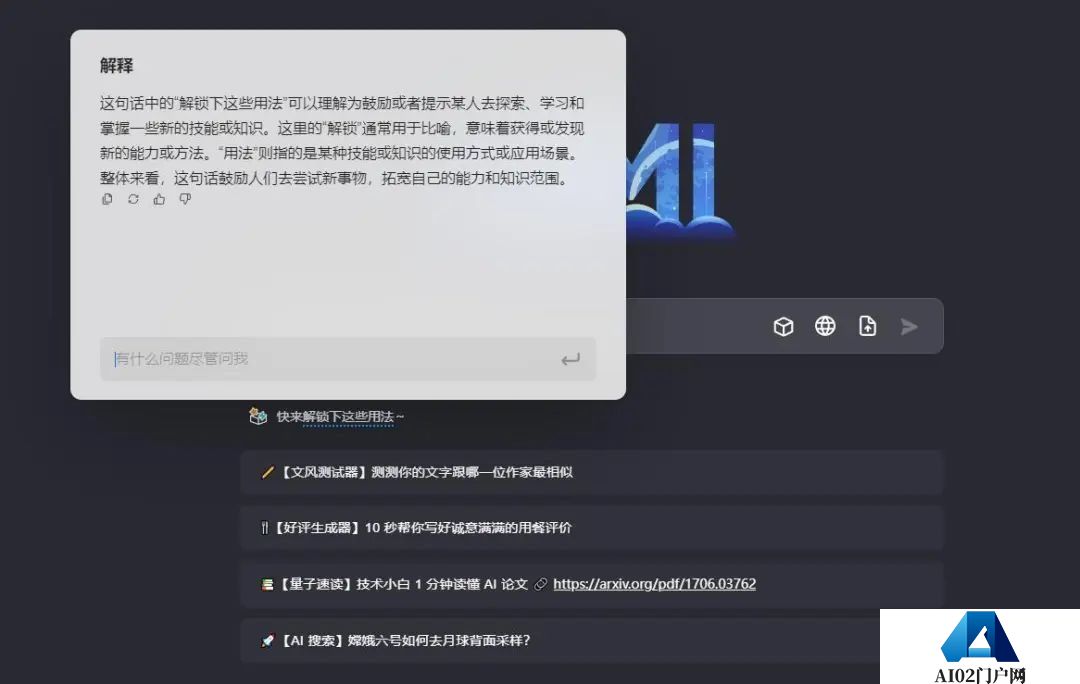
Task: Click the link chain icon before arxiv URL
Action: [x=541, y=584]
